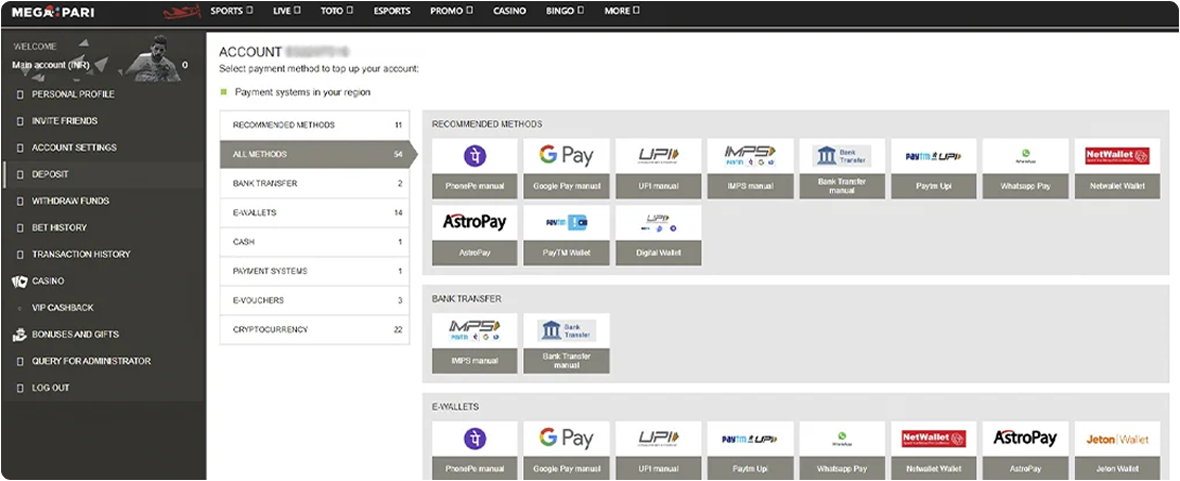Expand the Toto menu
Viewport: 1180px width, 481px height.
click(337, 11)
